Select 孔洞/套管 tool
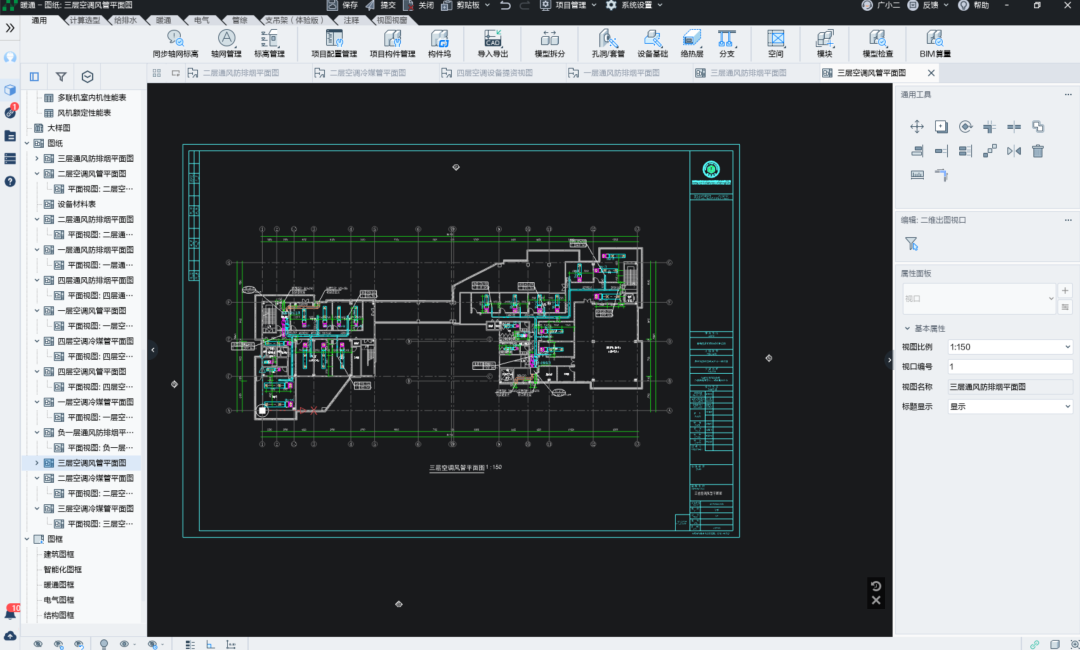Viewport: 1080px width, 650px height. click(608, 43)
